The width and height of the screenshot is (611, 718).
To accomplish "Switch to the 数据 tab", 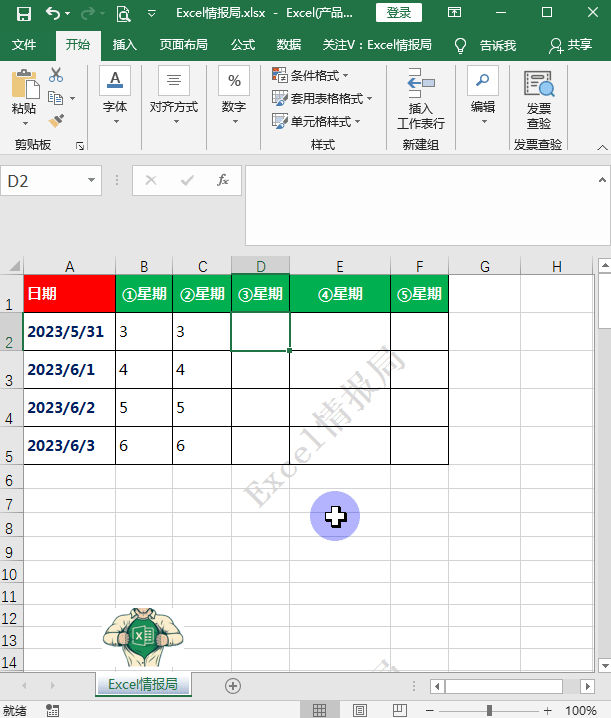I will (289, 45).
